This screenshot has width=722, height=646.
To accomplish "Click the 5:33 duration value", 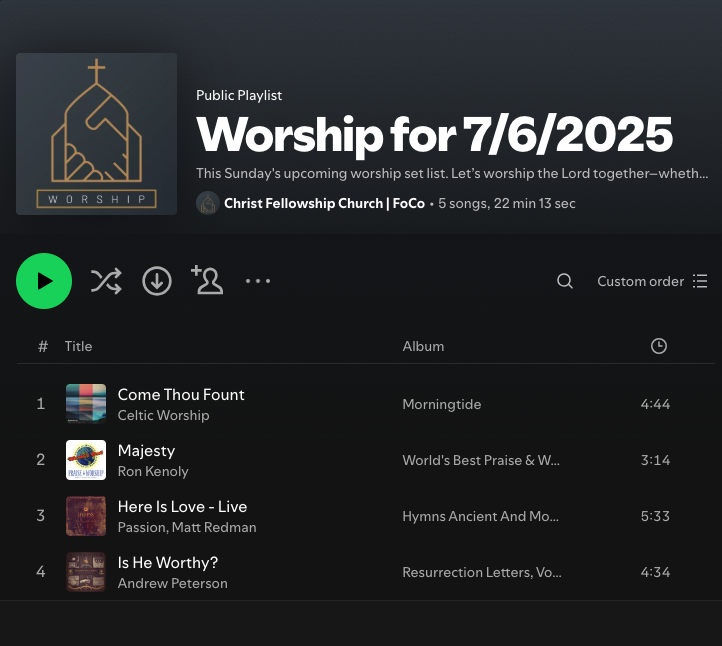I will pos(655,516).
